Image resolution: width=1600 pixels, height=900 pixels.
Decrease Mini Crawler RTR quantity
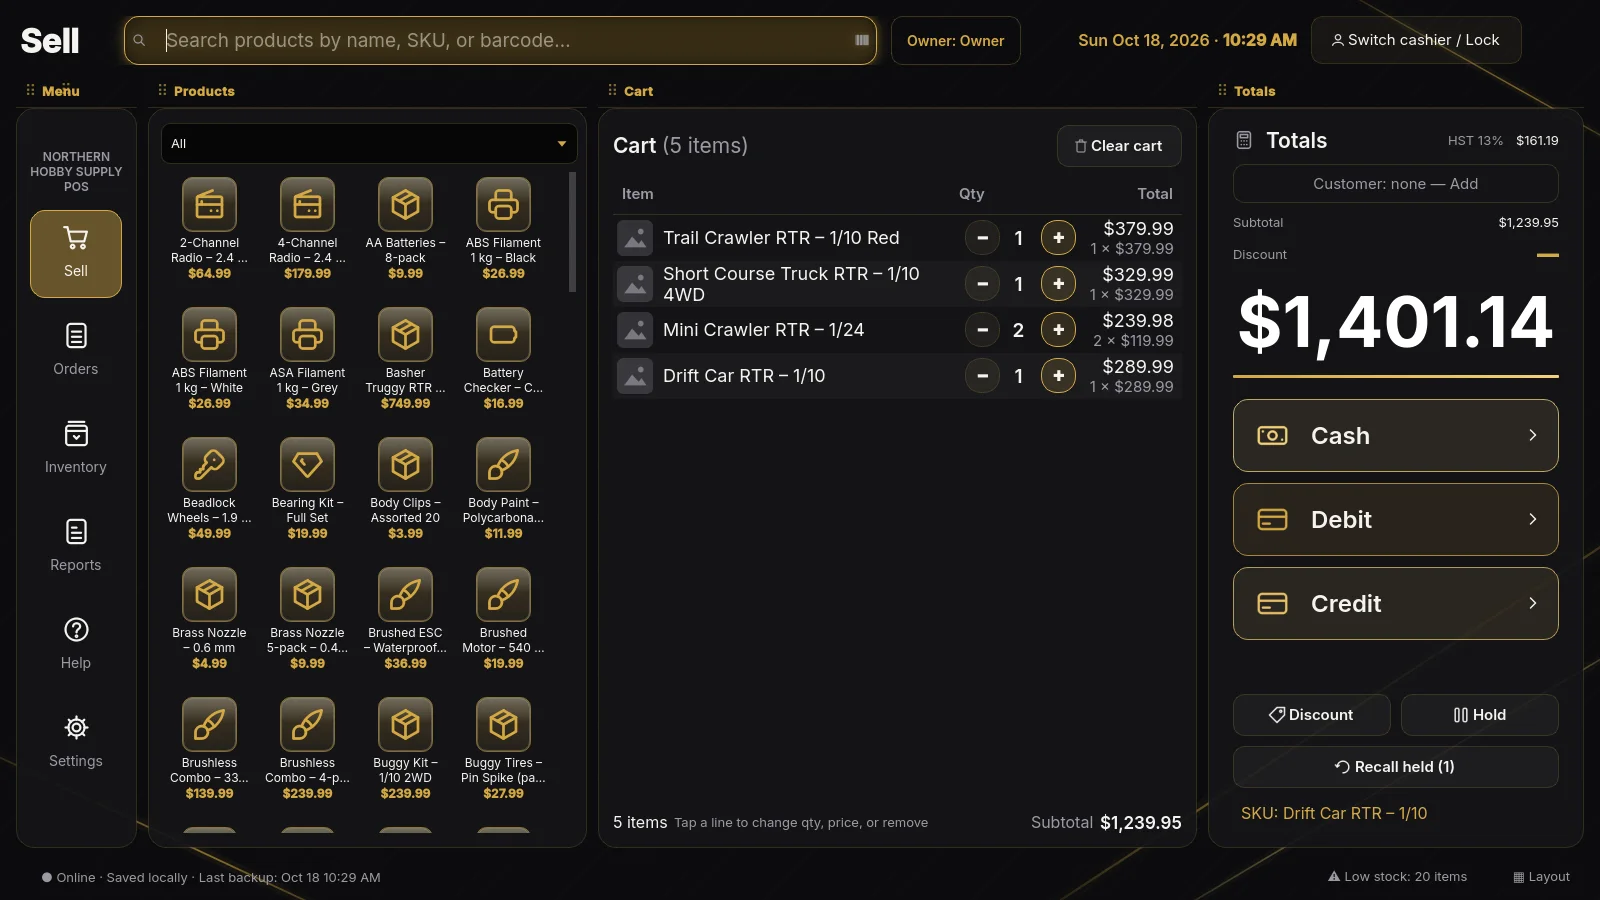[x=982, y=330]
